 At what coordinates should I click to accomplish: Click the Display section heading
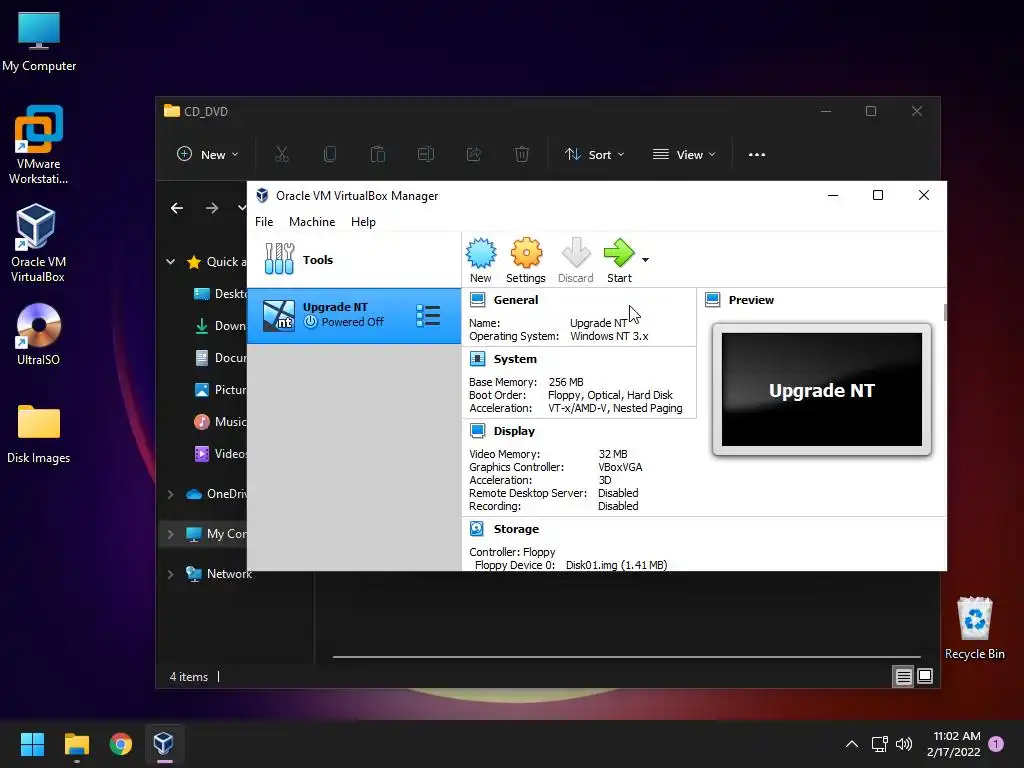pyautogui.click(x=514, y=431)
